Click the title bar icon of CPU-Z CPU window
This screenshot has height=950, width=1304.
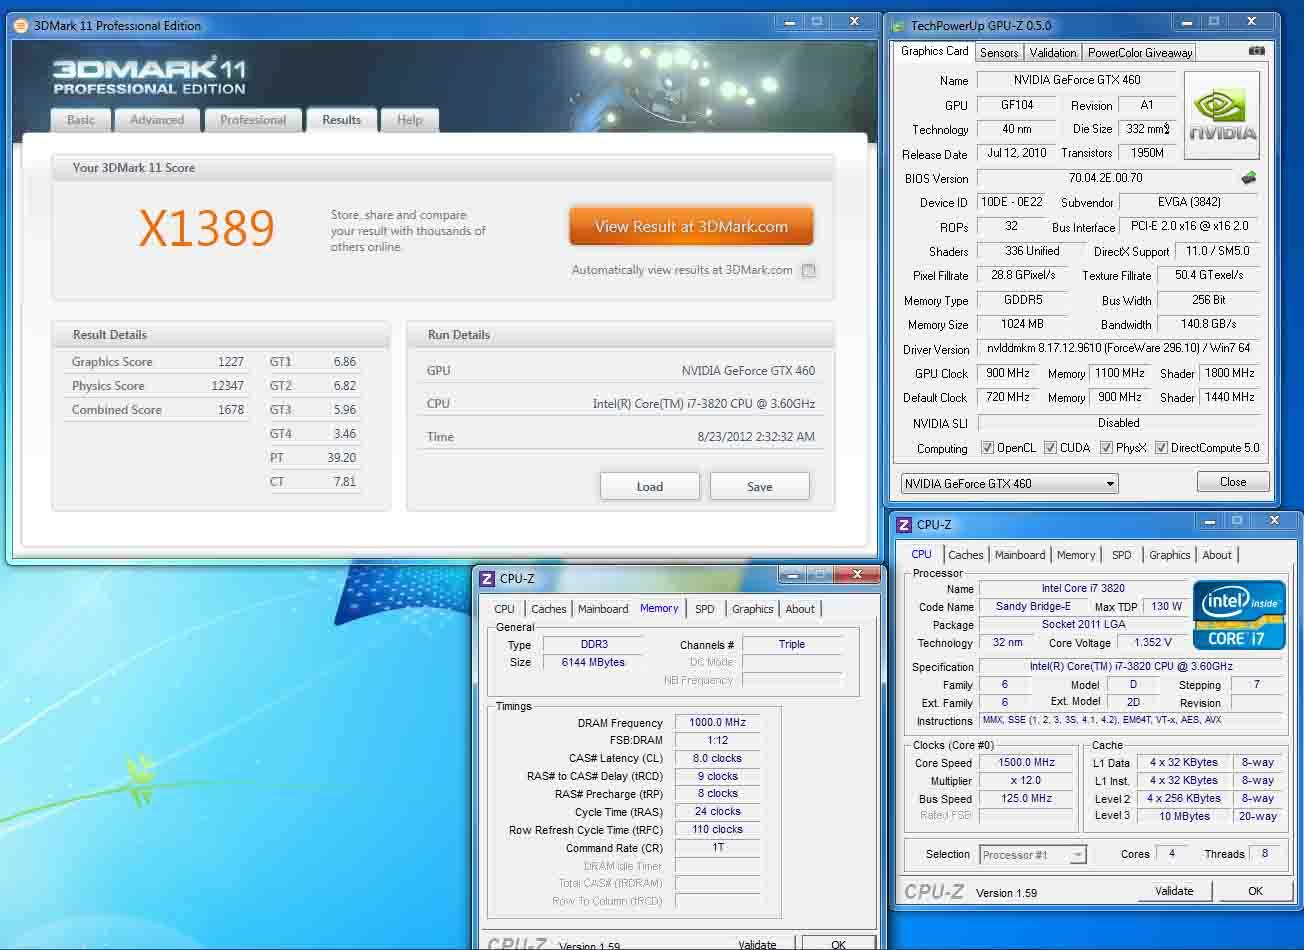[x=904, y=524]
